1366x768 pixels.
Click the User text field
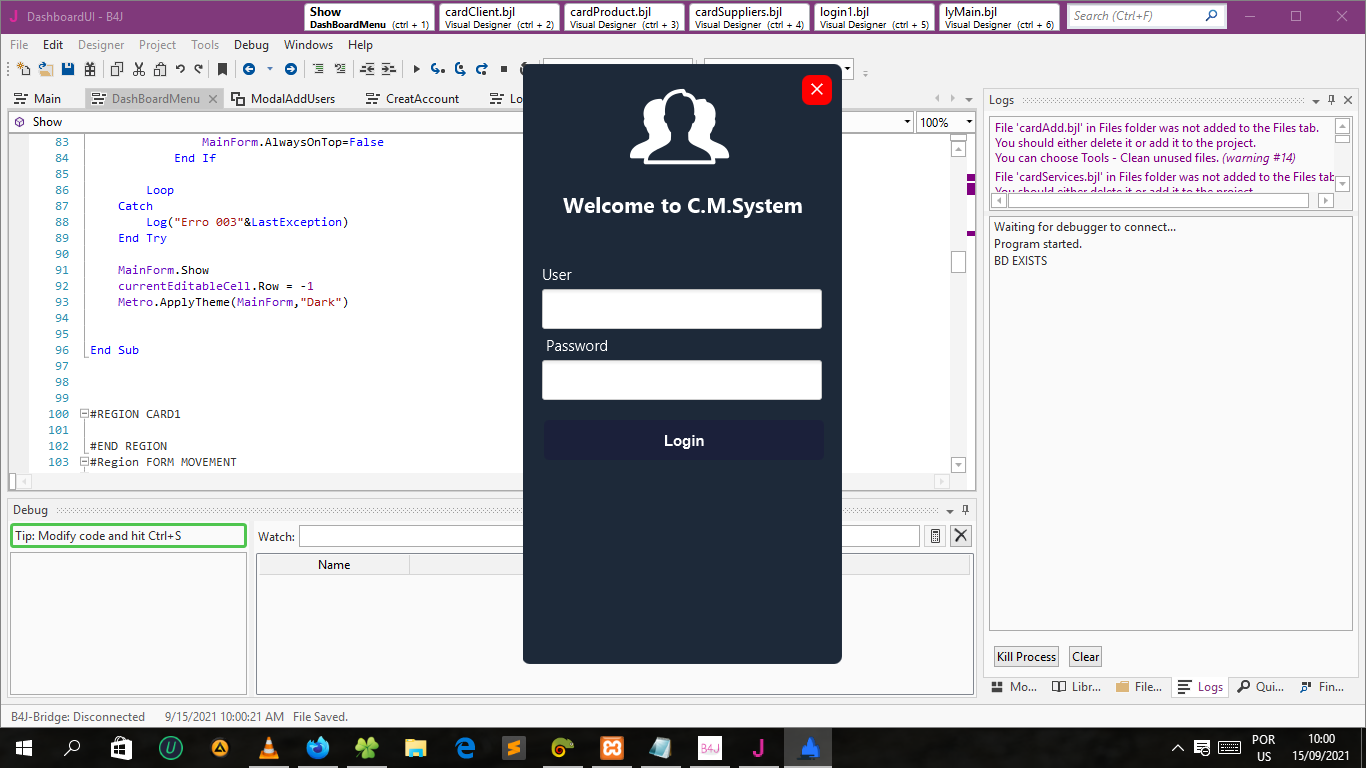pos(681,309)
